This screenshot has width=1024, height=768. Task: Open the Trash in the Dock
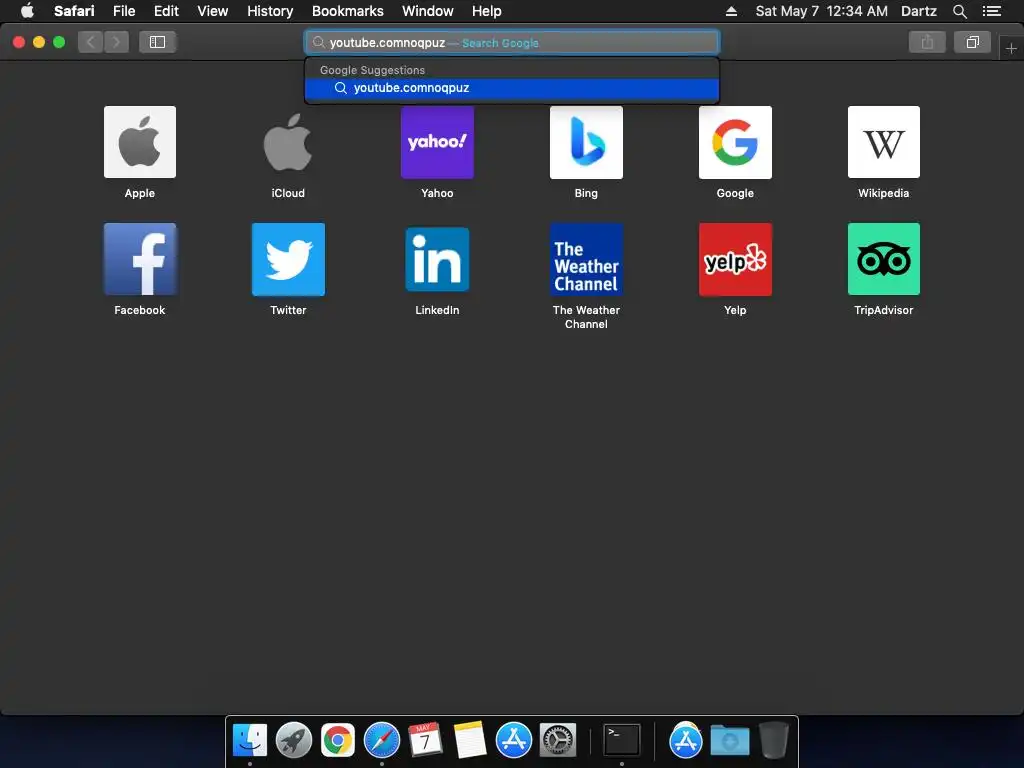click(774, 741)
